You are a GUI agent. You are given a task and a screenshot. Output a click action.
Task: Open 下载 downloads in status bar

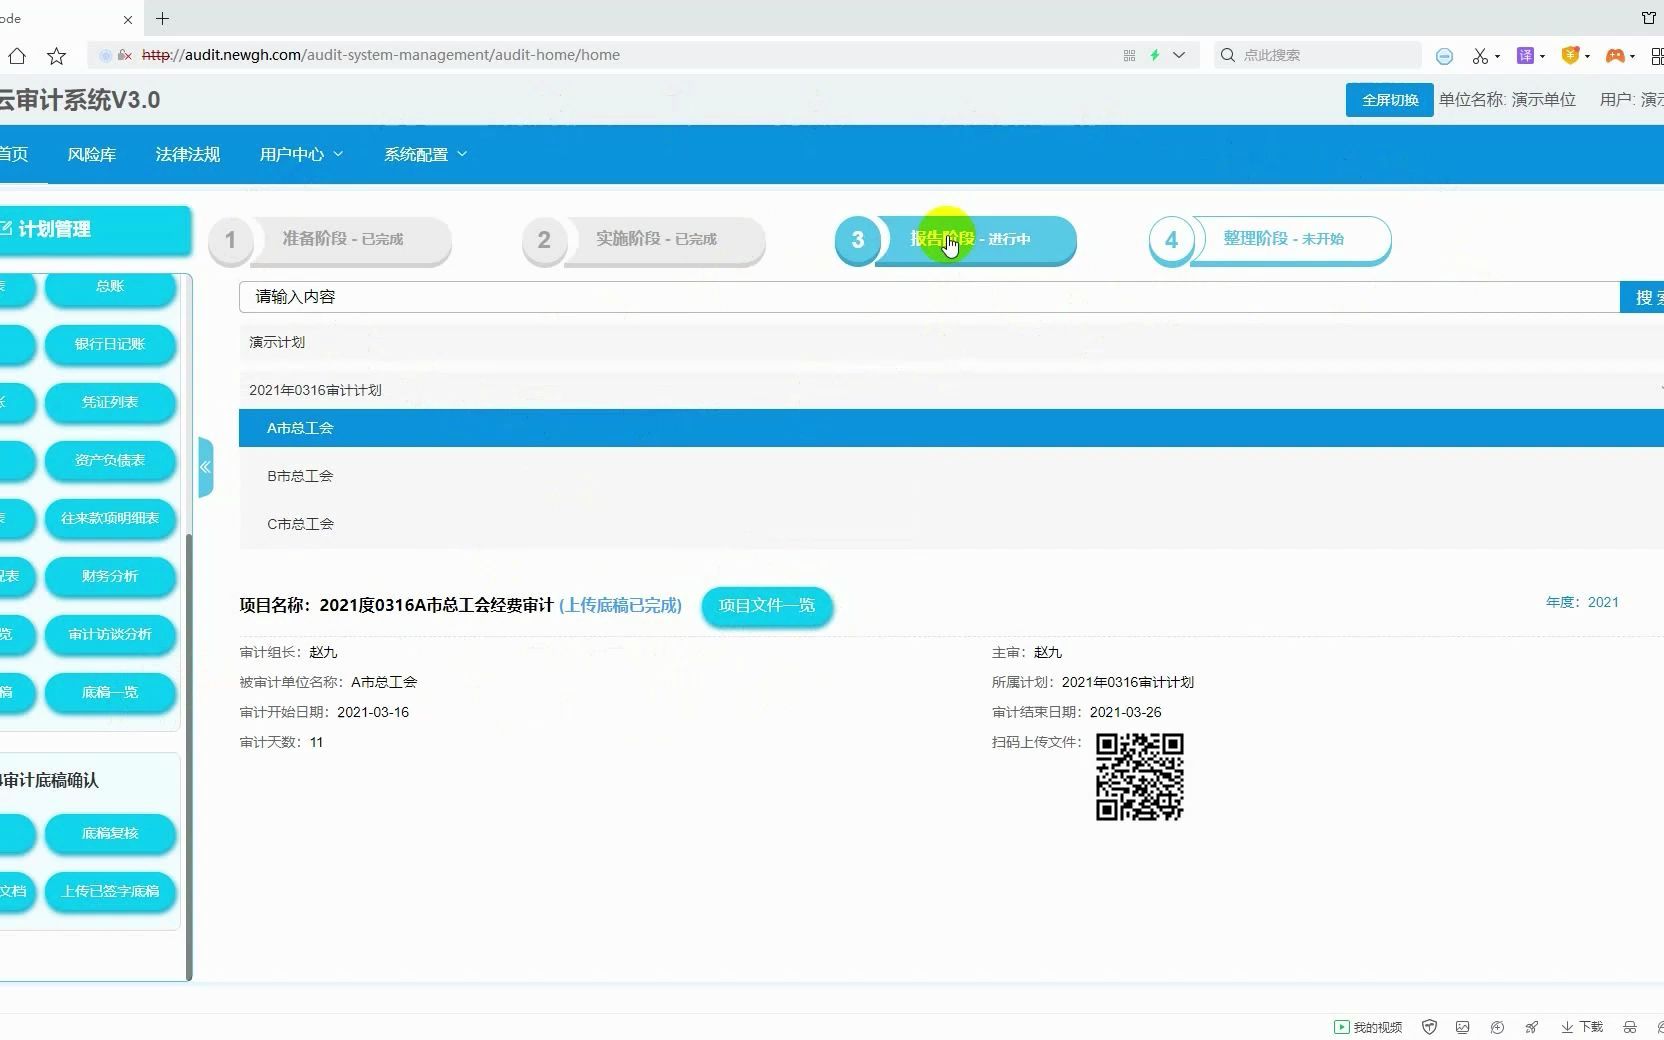click(x=1582, y=1027)
